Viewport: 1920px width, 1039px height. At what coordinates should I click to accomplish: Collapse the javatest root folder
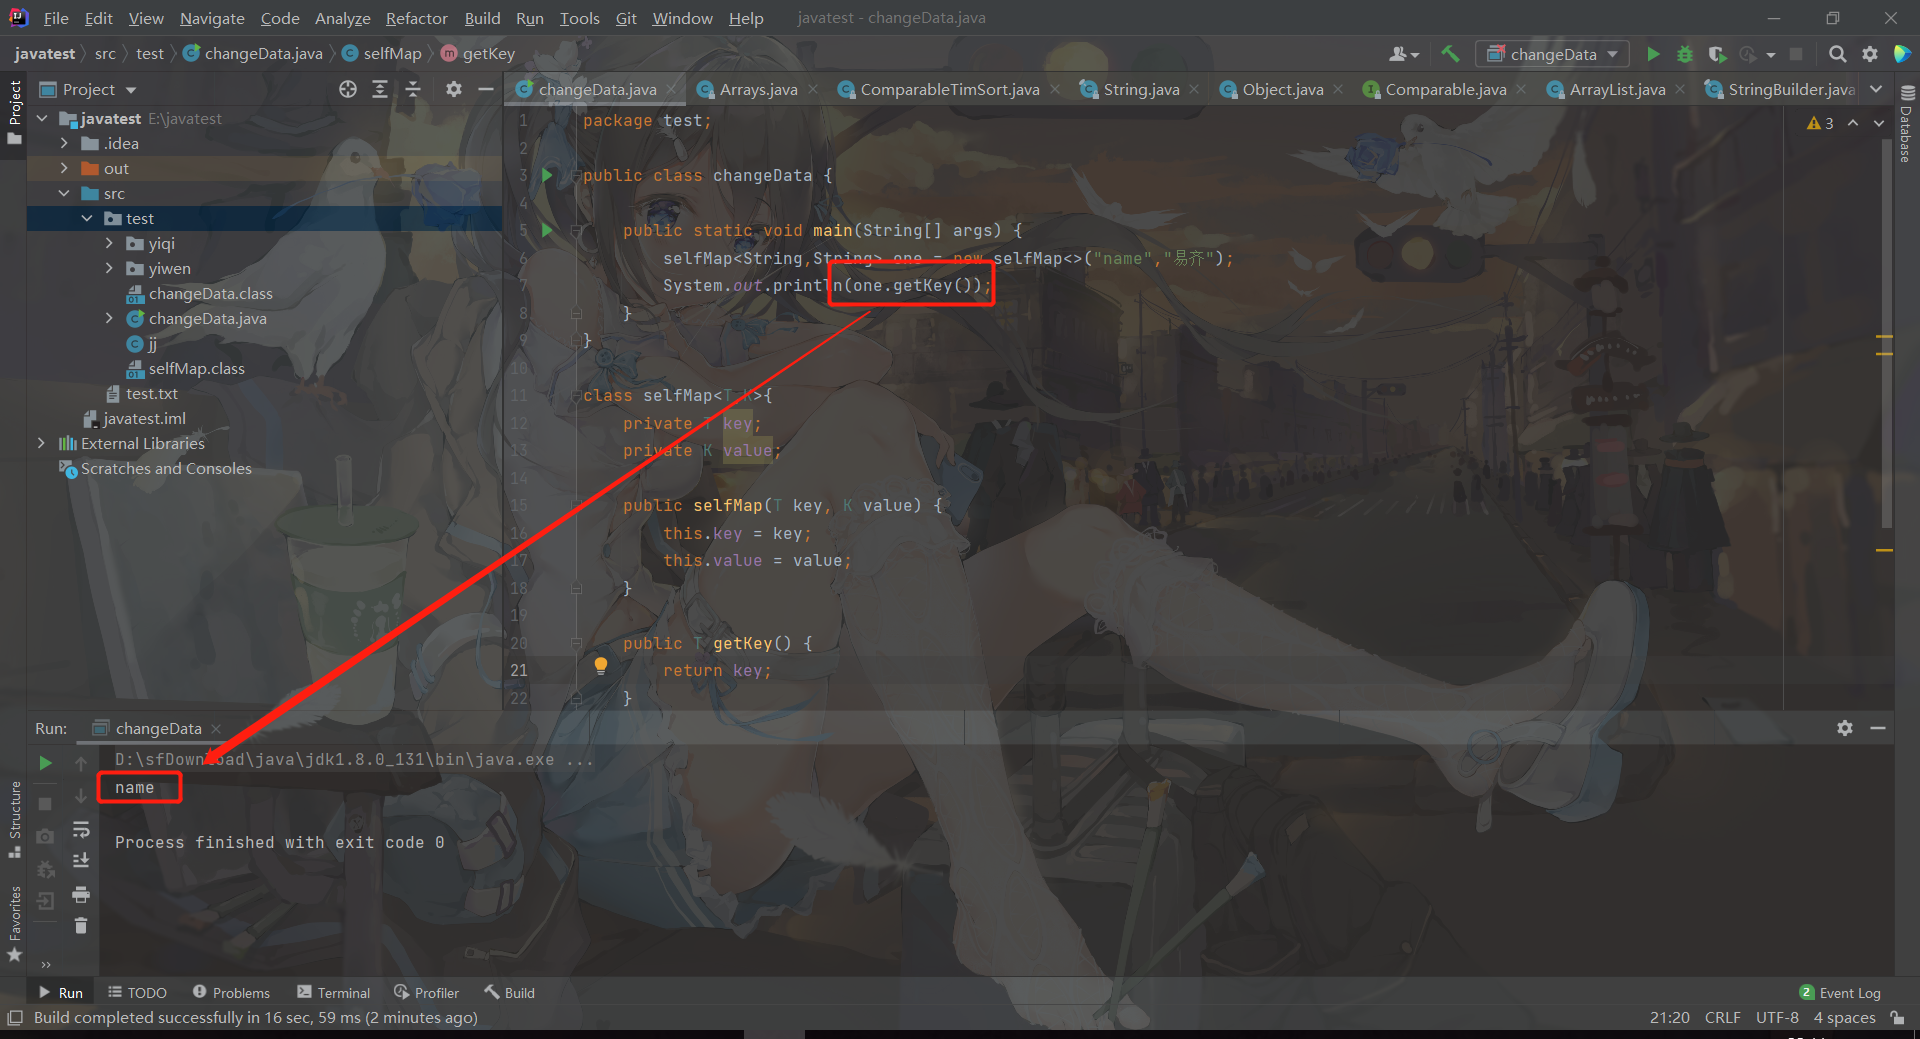(42, 118)
